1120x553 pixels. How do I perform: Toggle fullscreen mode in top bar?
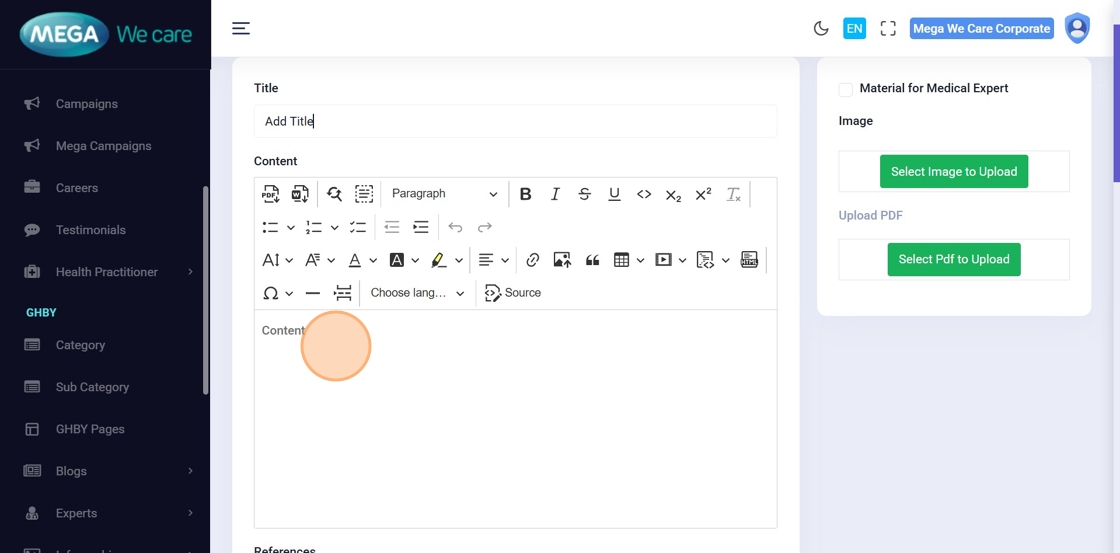pos(888,29)
